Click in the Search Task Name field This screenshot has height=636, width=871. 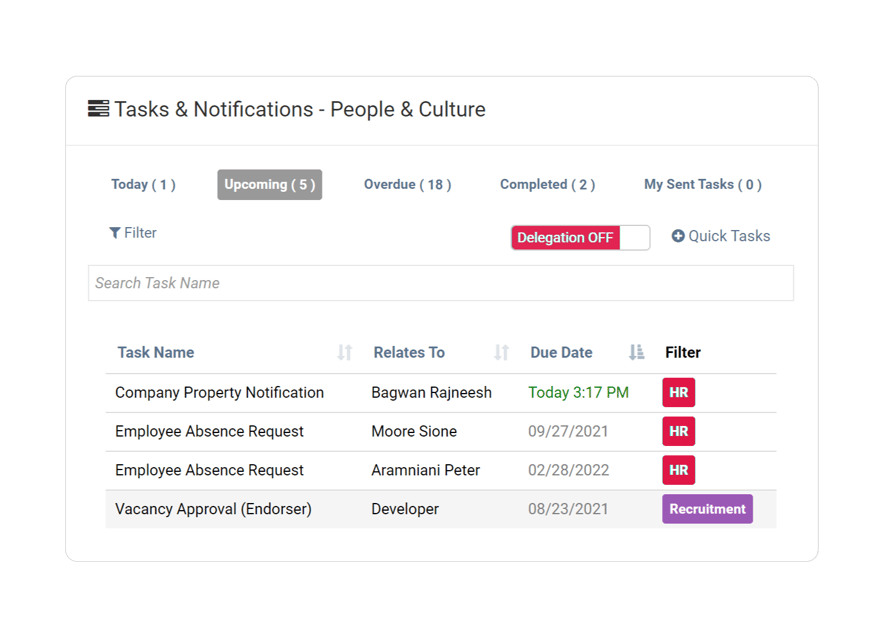point(440,283)
